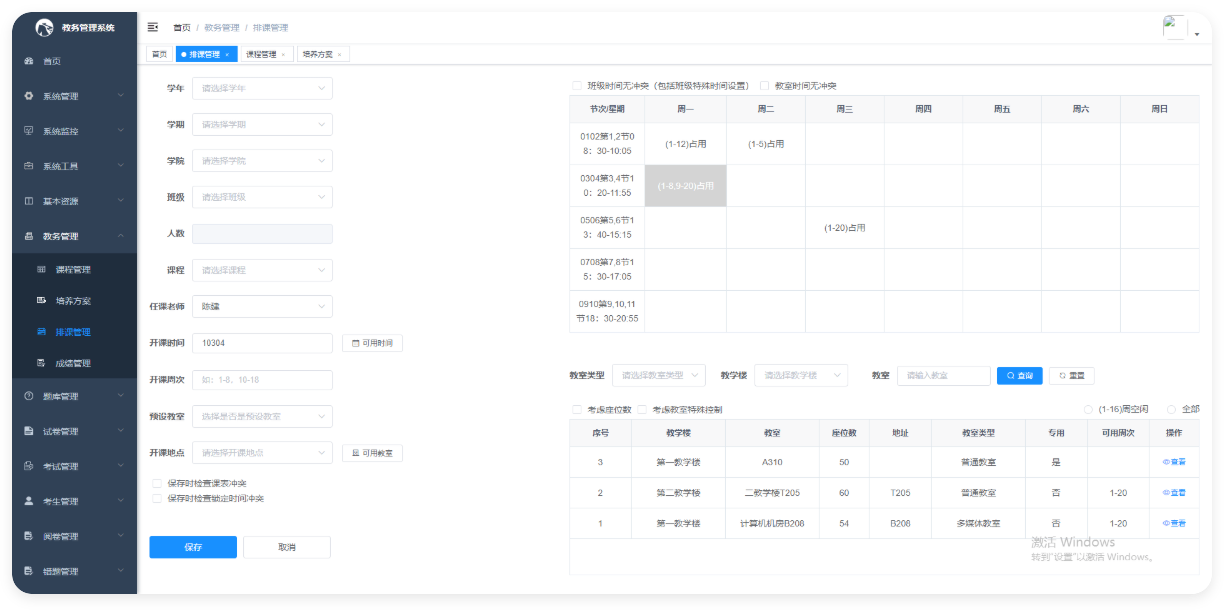Focus the 开课周次 input field
This screenshot has height=610, width=1224.
click(x=262, y=380)
